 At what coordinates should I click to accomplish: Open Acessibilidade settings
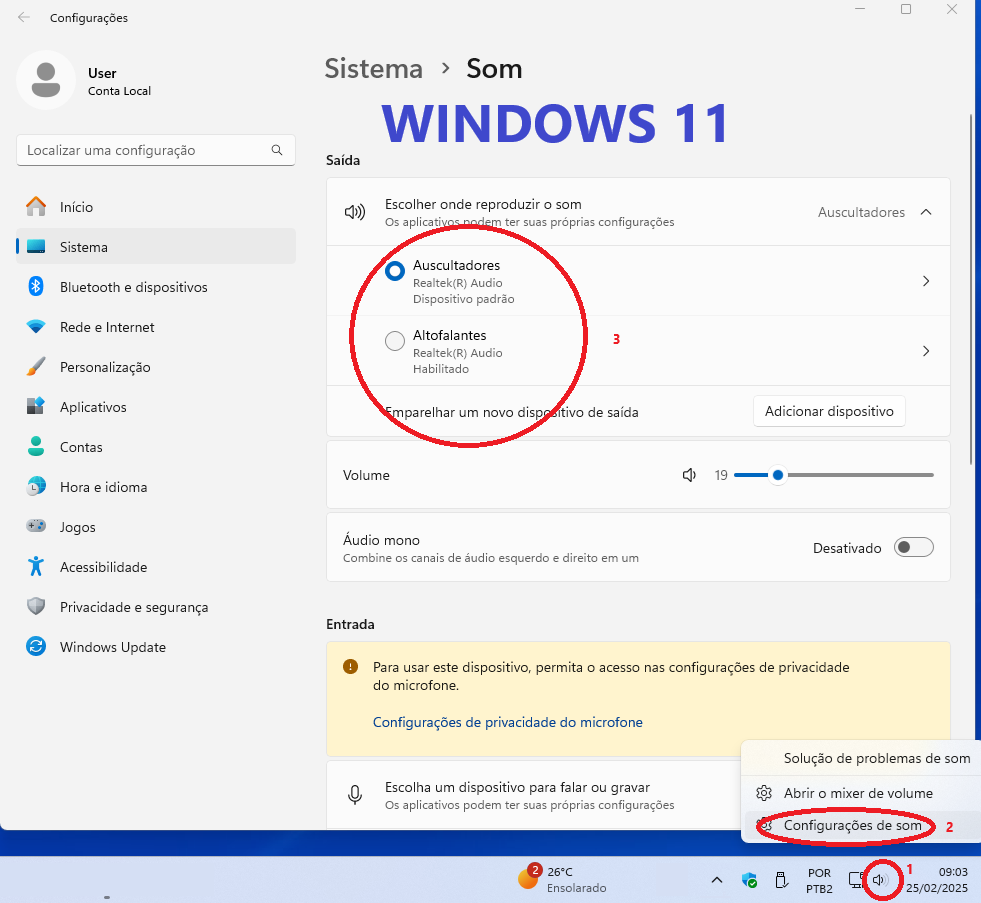(156, 567)
